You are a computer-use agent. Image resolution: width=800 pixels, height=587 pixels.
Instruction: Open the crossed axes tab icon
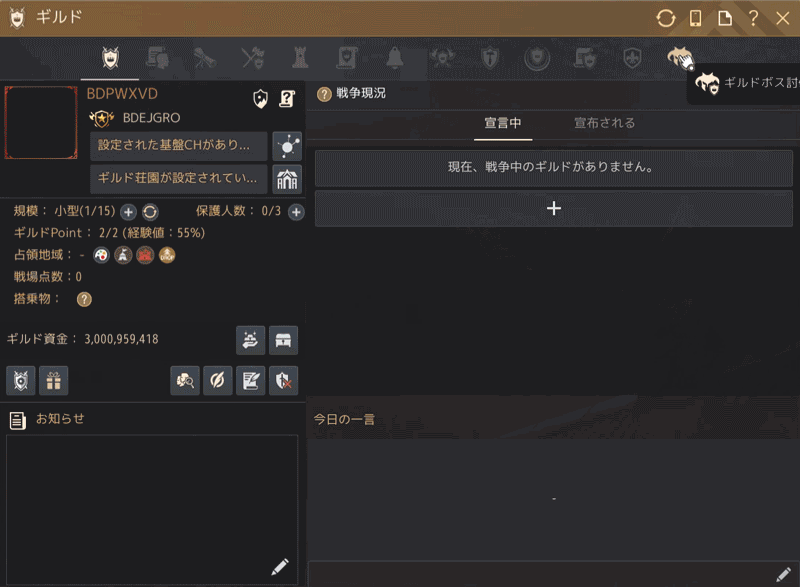tap(251, 58)
